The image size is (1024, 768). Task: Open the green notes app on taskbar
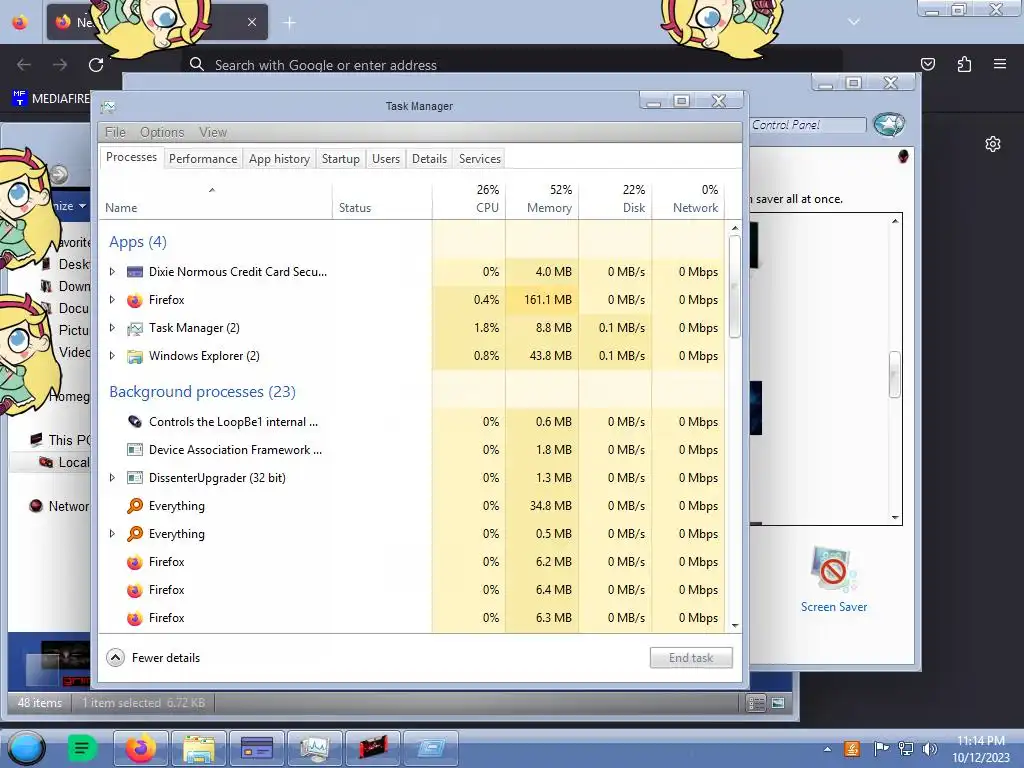pos(82,748)
